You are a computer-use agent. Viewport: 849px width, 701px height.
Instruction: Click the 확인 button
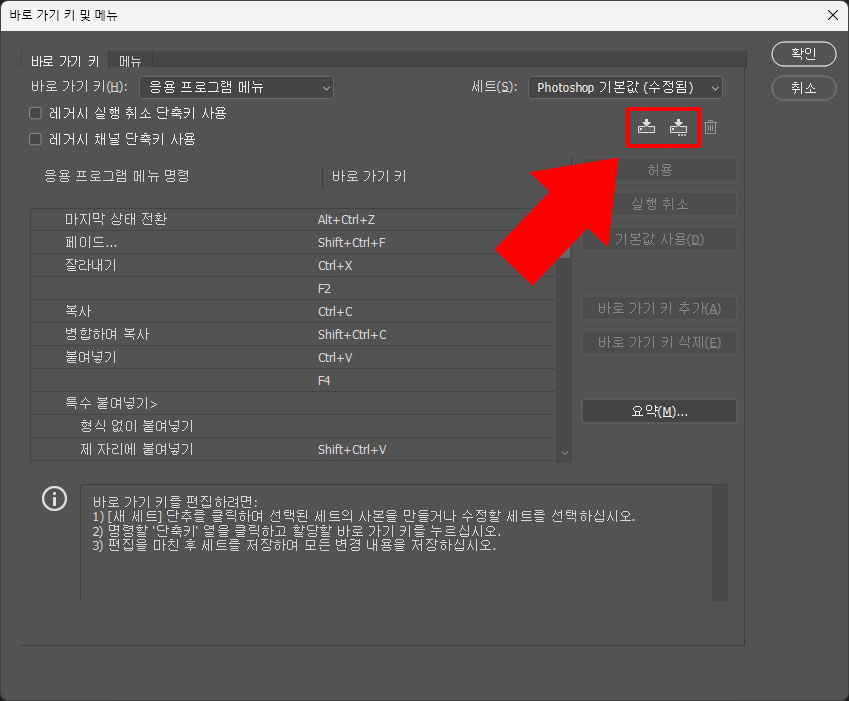click(x=803, y=54)
